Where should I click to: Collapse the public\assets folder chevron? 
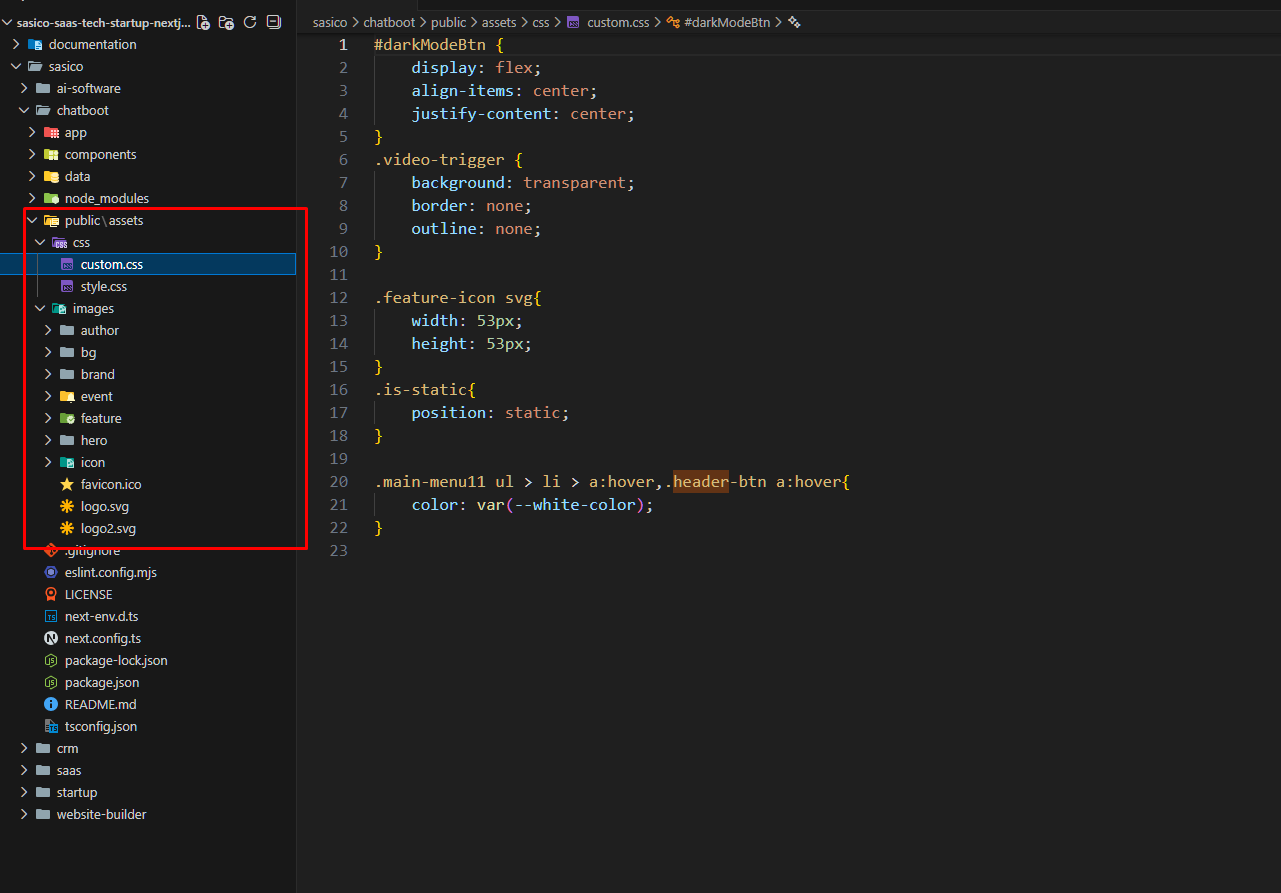point(32,220)
